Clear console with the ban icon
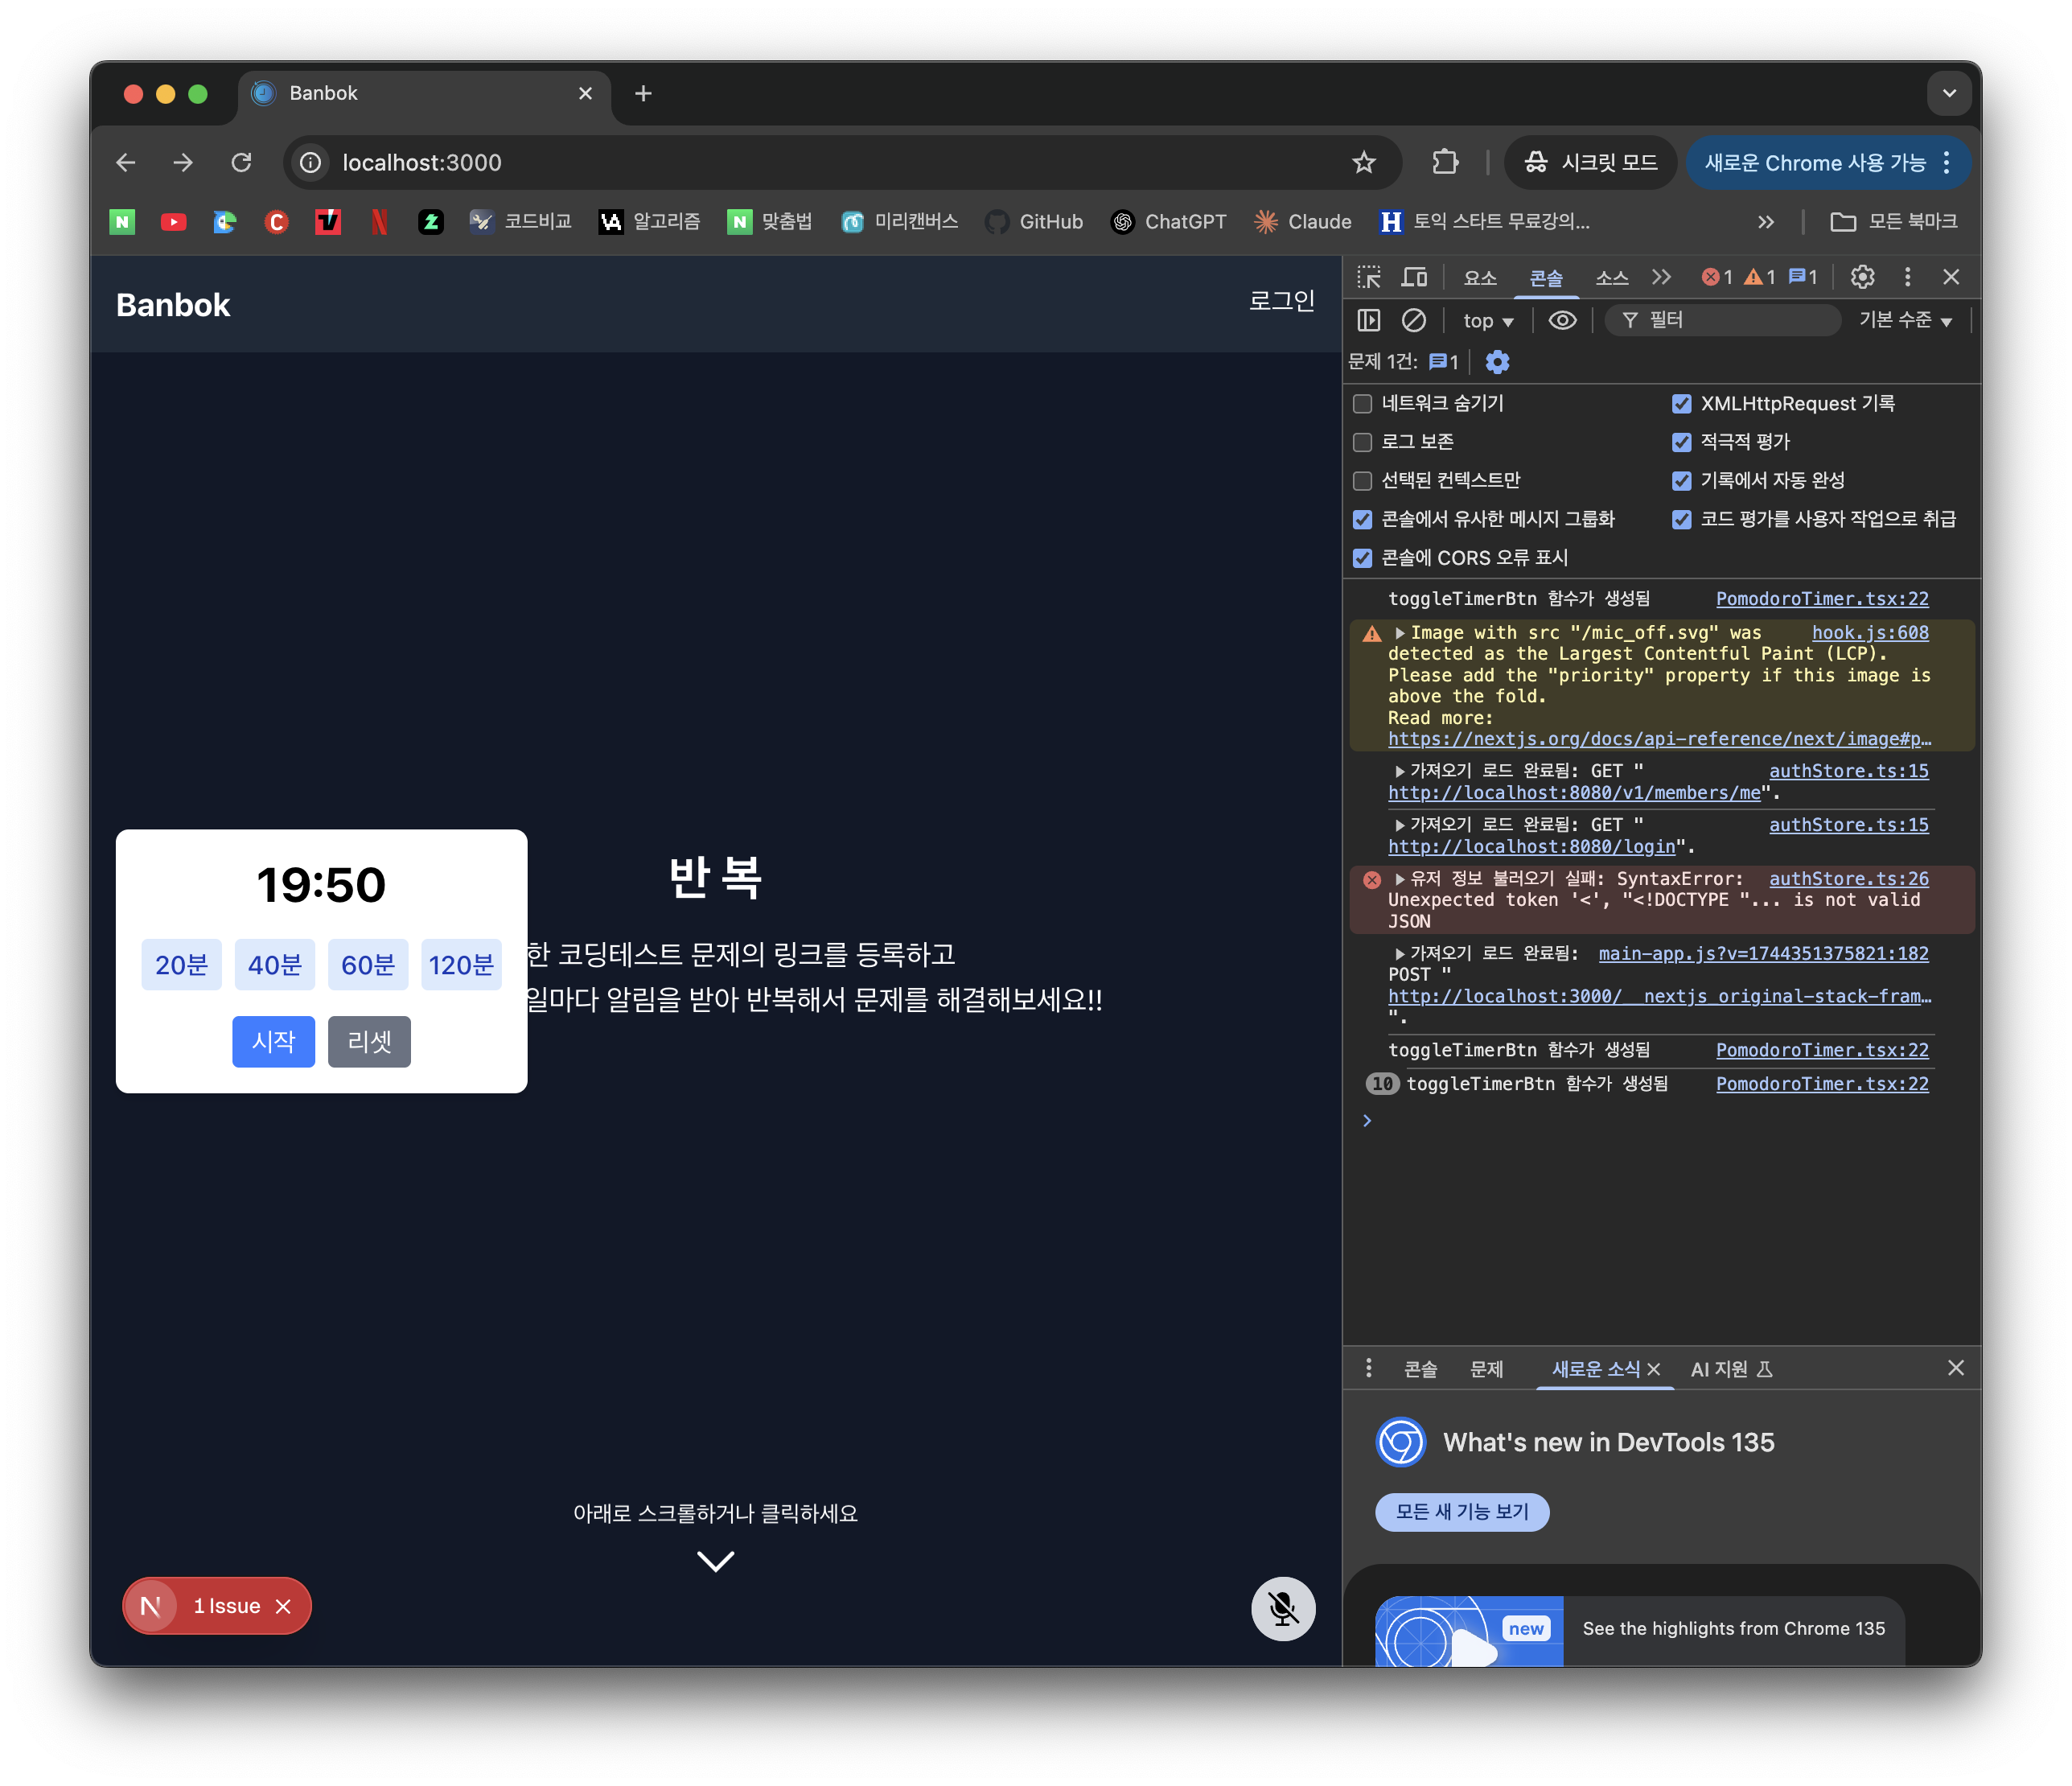This screenshot has width=2072, height=1786. [1413, 320]
